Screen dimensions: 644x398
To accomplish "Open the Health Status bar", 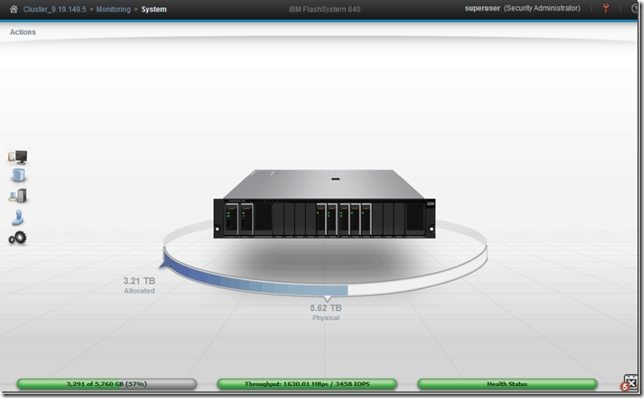I will pyautogui.click(x=507, y=384).
